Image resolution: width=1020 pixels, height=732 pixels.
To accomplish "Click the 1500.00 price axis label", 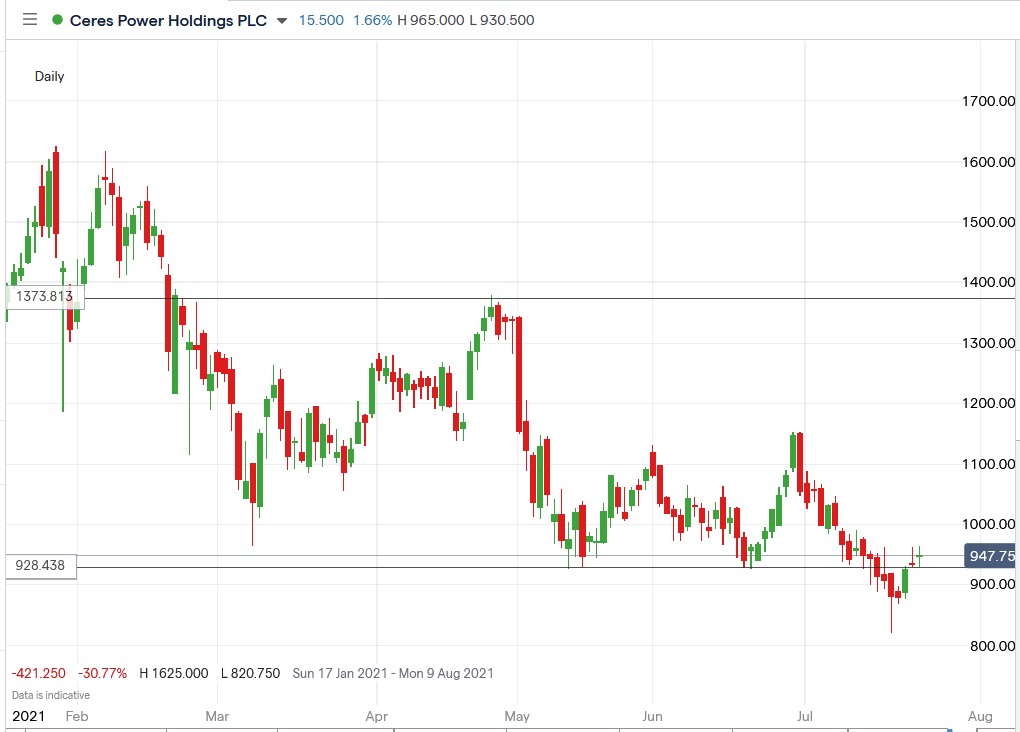I will coord(988,222).
